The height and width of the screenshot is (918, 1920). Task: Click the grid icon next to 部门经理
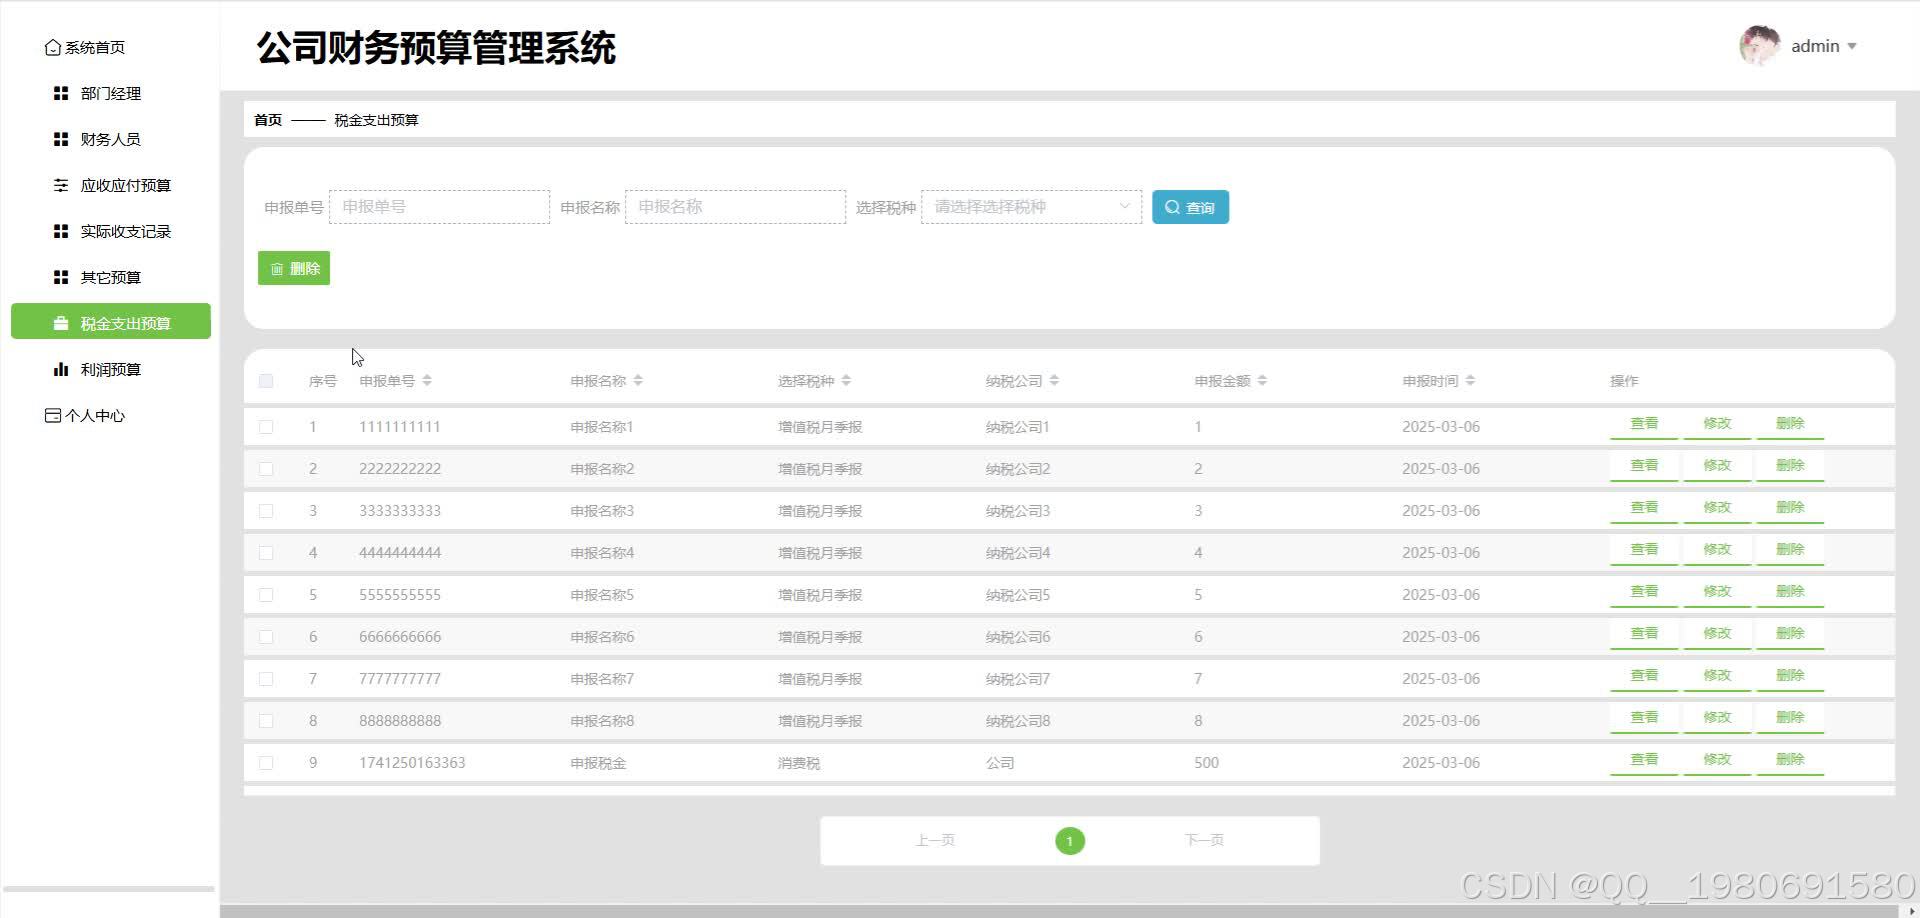point(61,93)
